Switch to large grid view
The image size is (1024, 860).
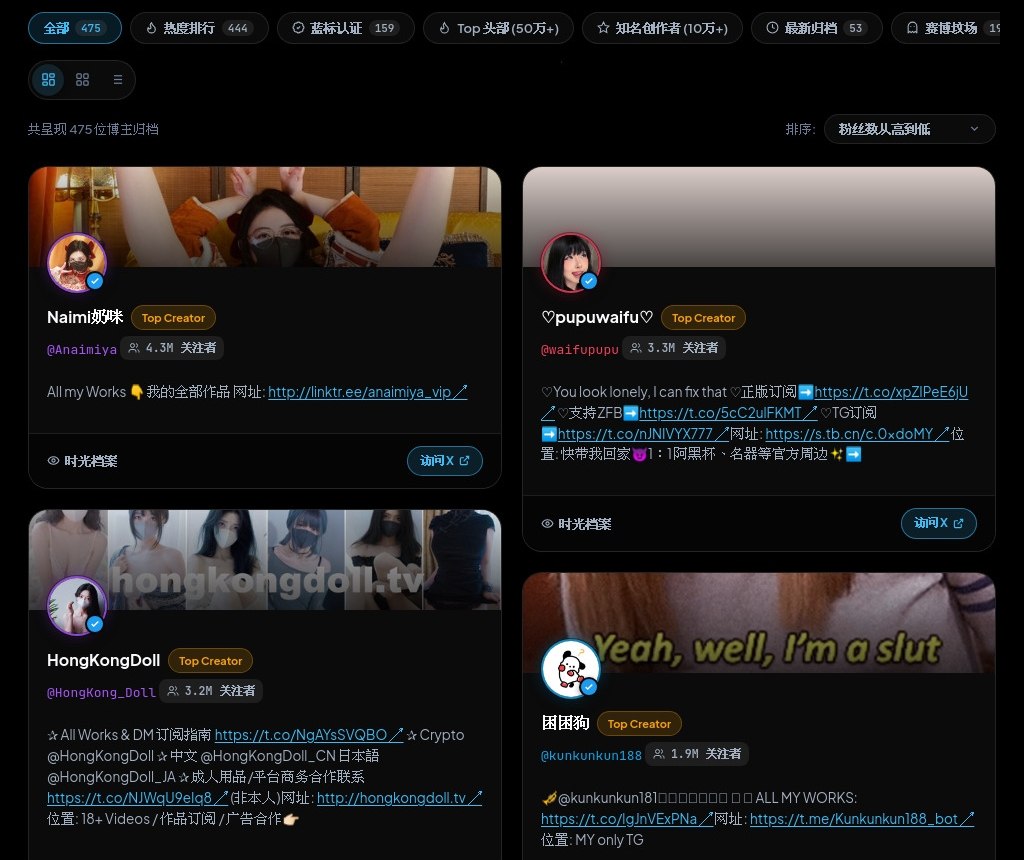point(48,80)
